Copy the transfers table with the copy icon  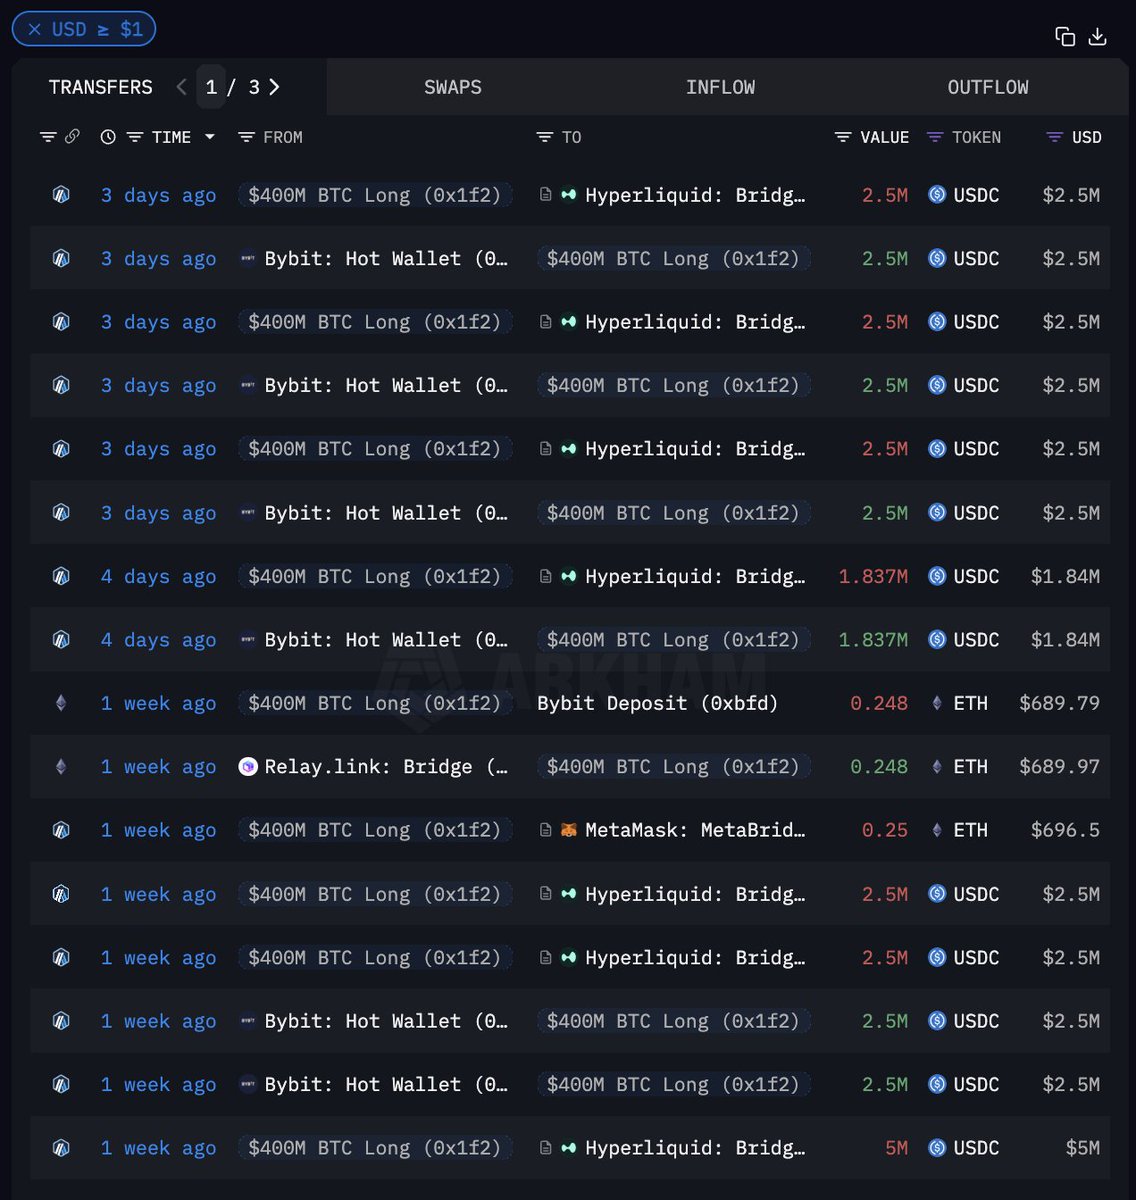click(1065, 37)
